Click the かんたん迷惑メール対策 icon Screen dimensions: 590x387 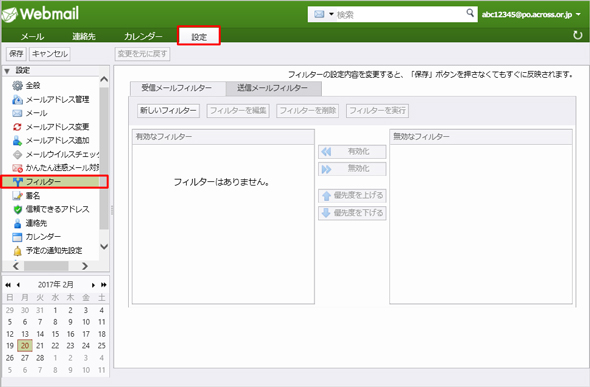[x=17, y=168]
